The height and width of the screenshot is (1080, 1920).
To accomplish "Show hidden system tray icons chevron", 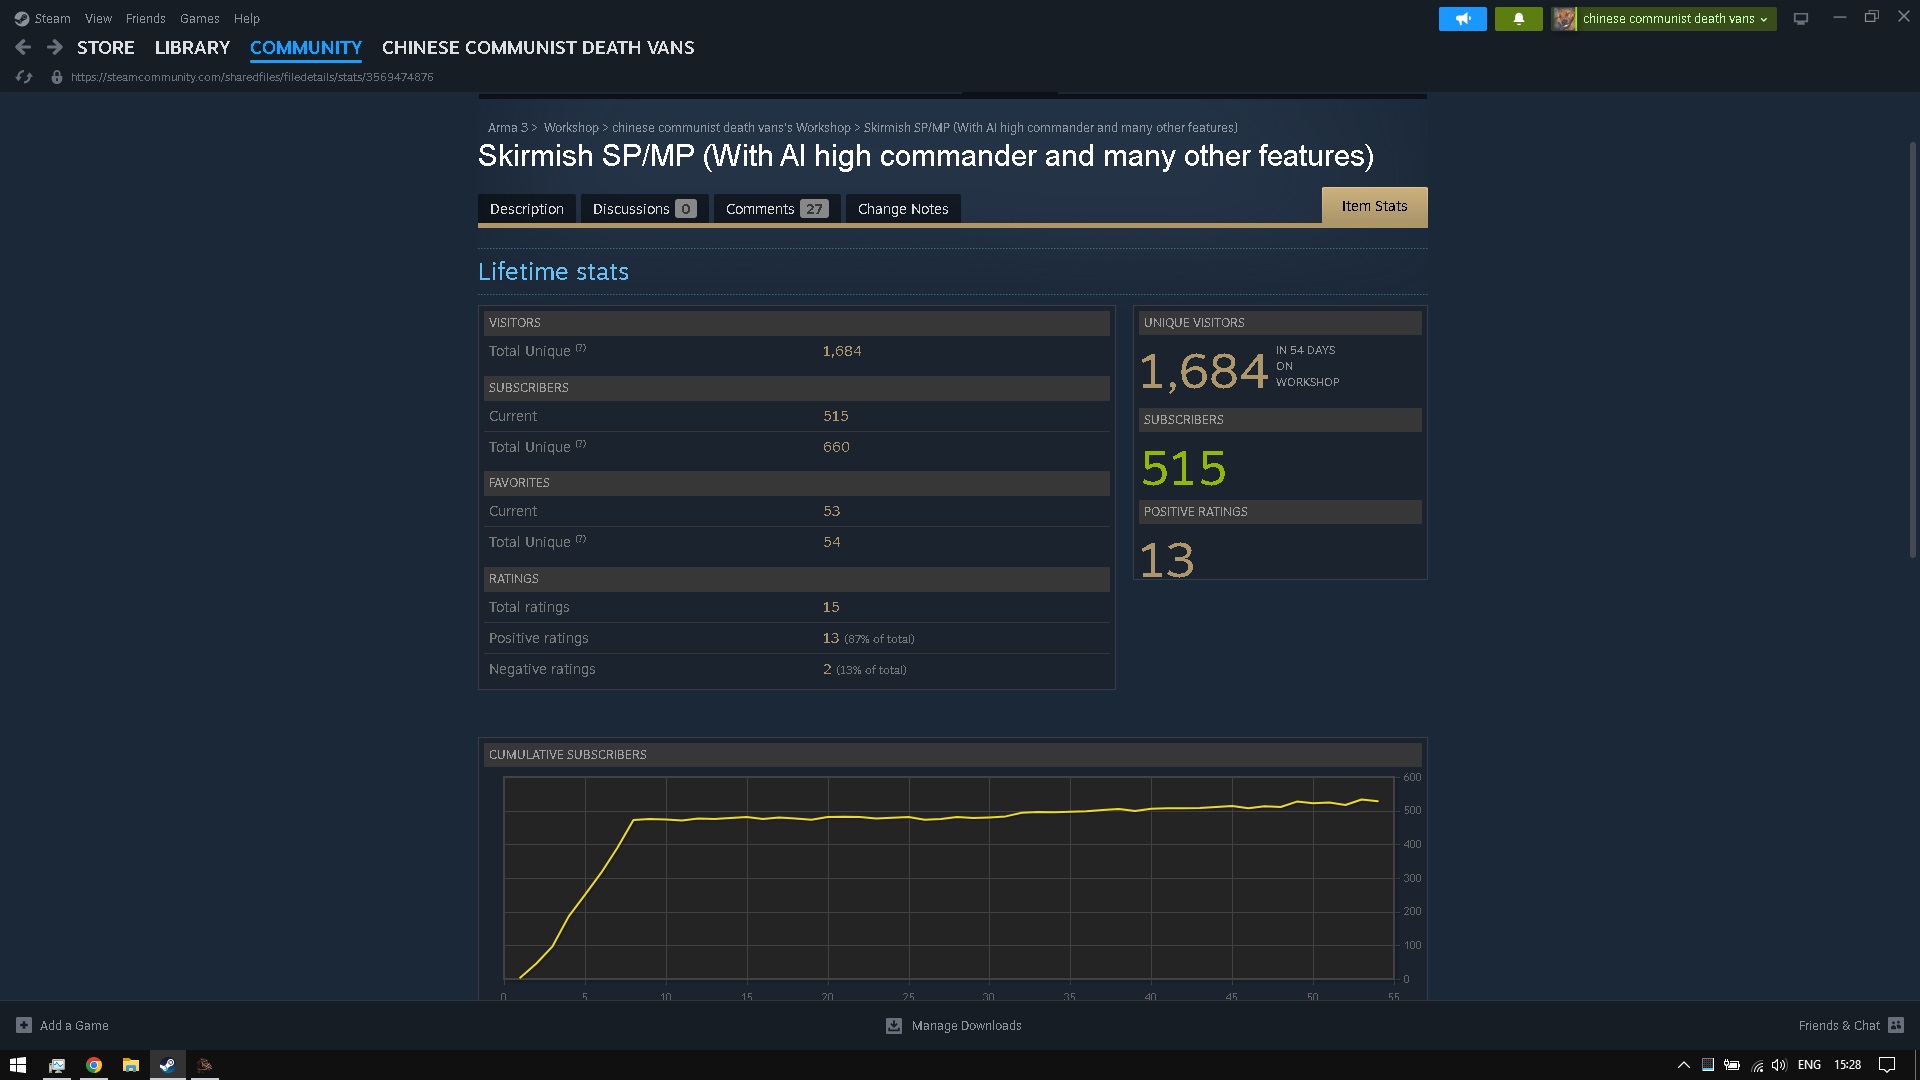I will click(1683, 1065).
